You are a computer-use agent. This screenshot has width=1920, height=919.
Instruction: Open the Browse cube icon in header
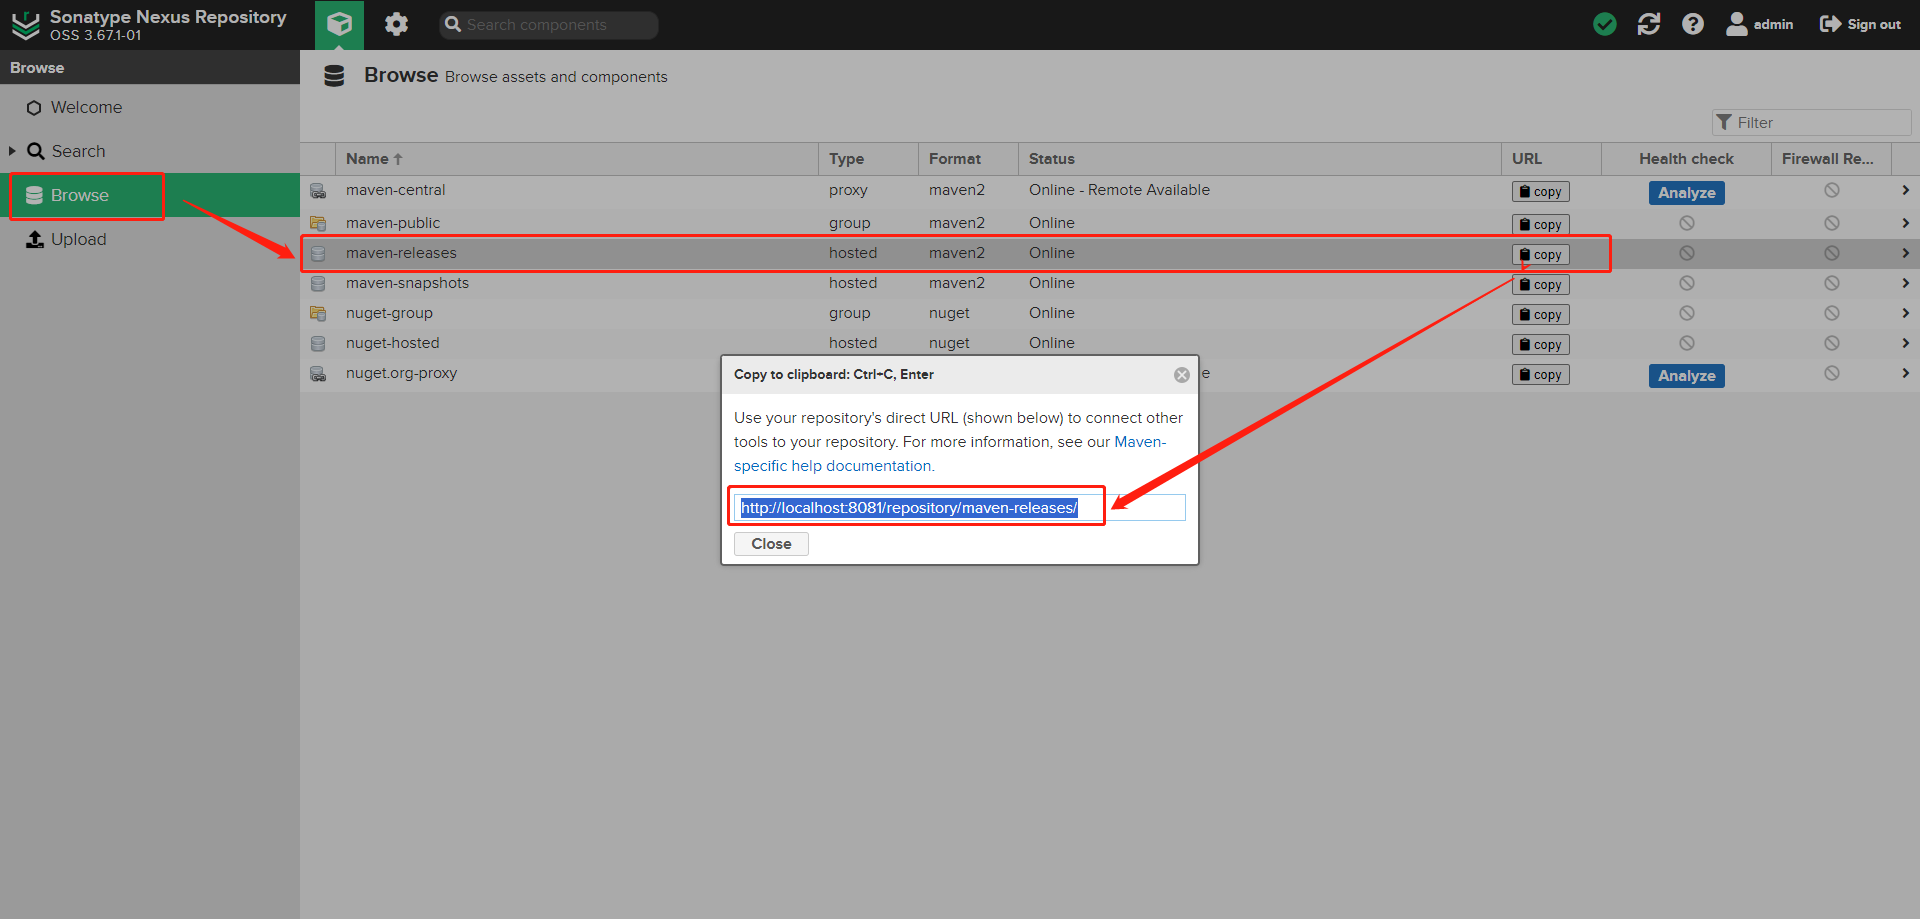tap(339, 24)
